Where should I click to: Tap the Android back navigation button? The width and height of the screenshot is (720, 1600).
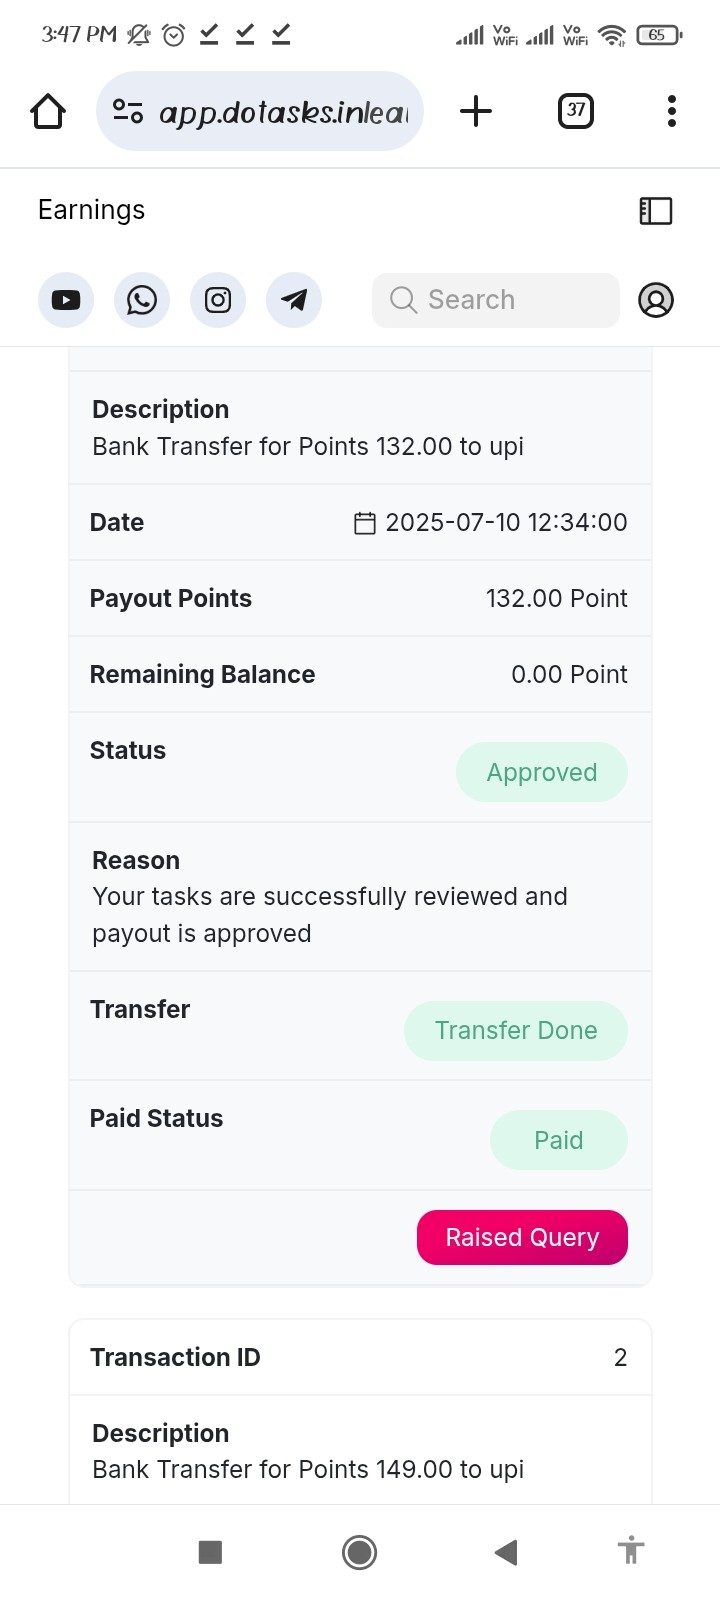pyautogui.click(x=506, y=1552)
